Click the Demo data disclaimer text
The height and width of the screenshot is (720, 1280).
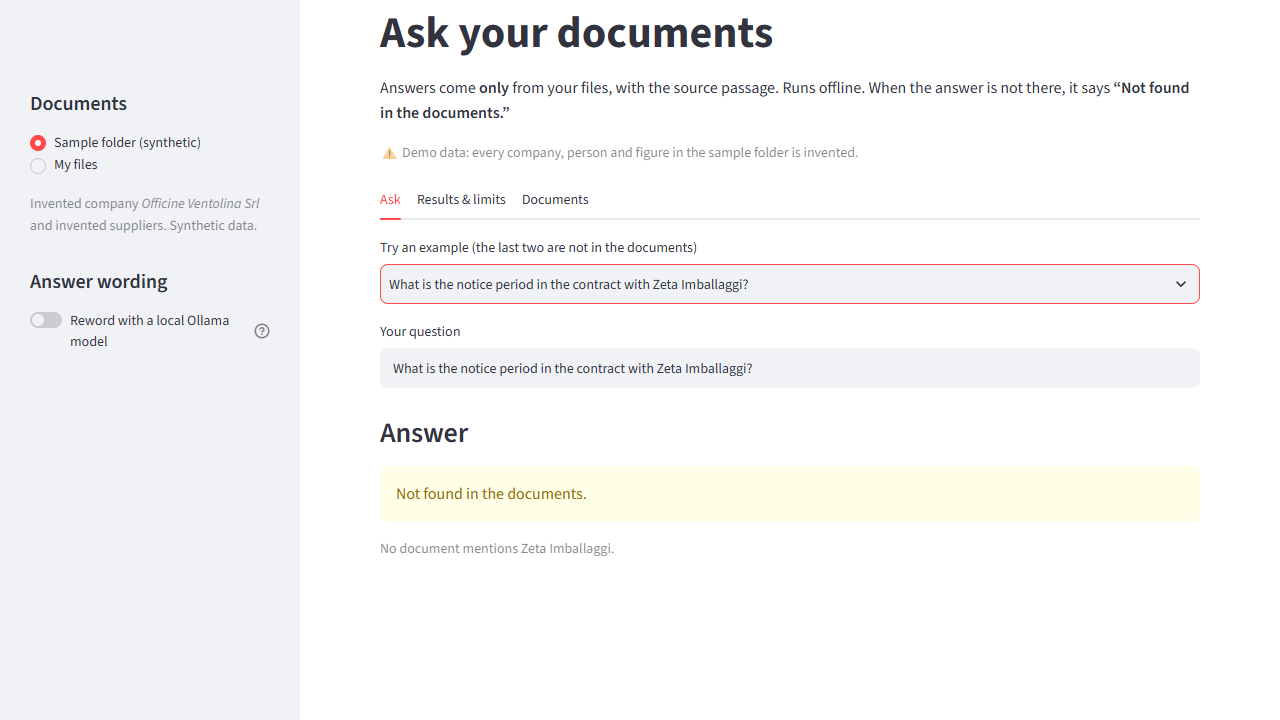(x=630, y=153)
